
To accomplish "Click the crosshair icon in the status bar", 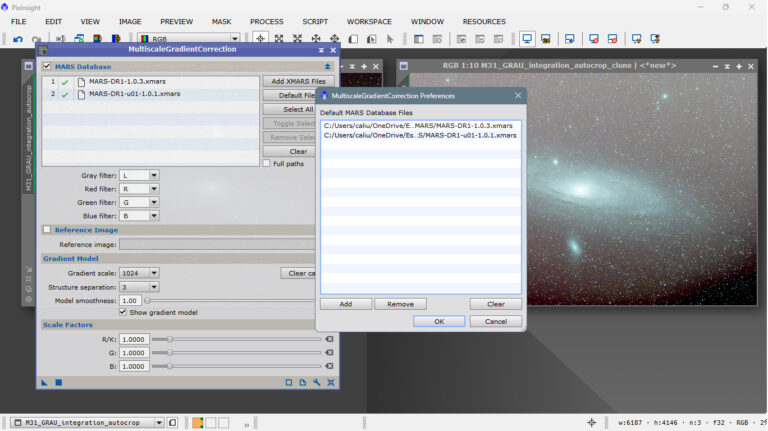I will click(x=592, y=422).
